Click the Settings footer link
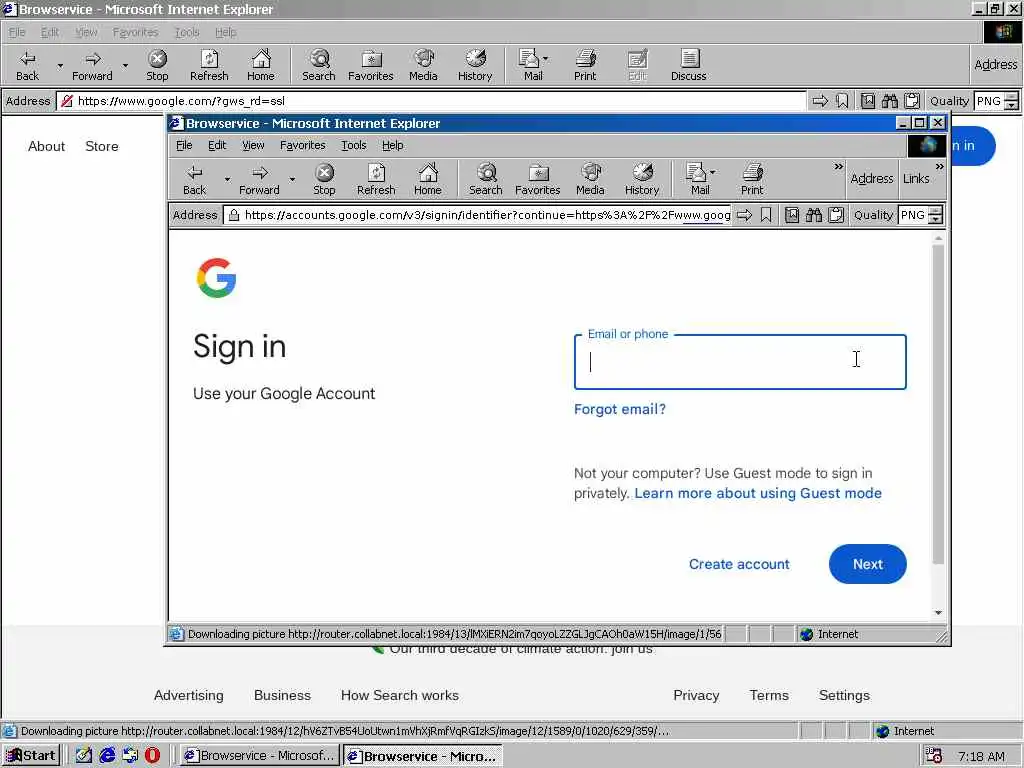The image size is (1024, 768). coord(844,696)
